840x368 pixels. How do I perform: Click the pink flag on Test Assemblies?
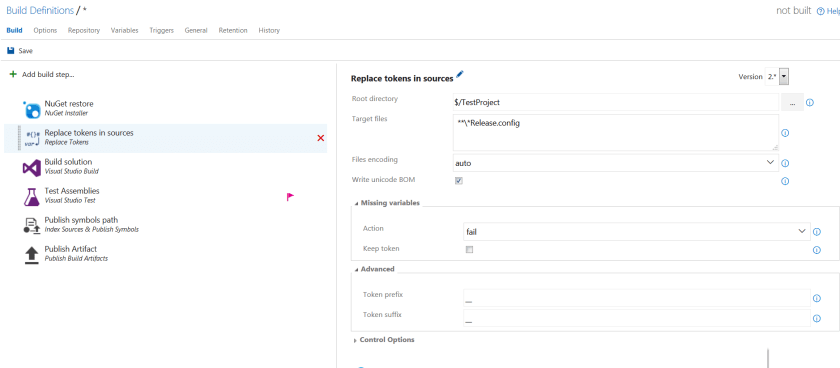[x=290, y=197]
